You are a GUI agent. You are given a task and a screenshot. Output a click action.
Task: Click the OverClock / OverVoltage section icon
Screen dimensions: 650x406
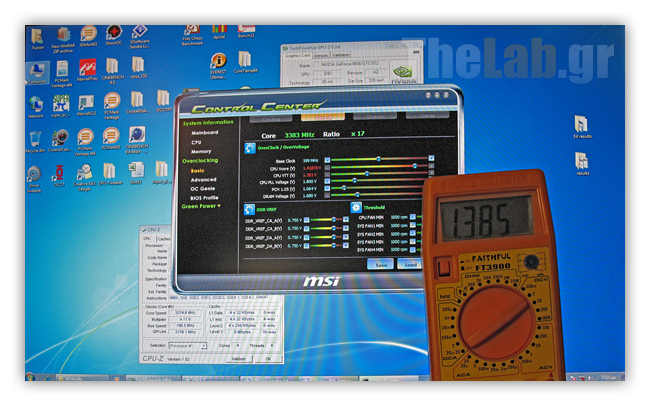(x=248, y=147)
